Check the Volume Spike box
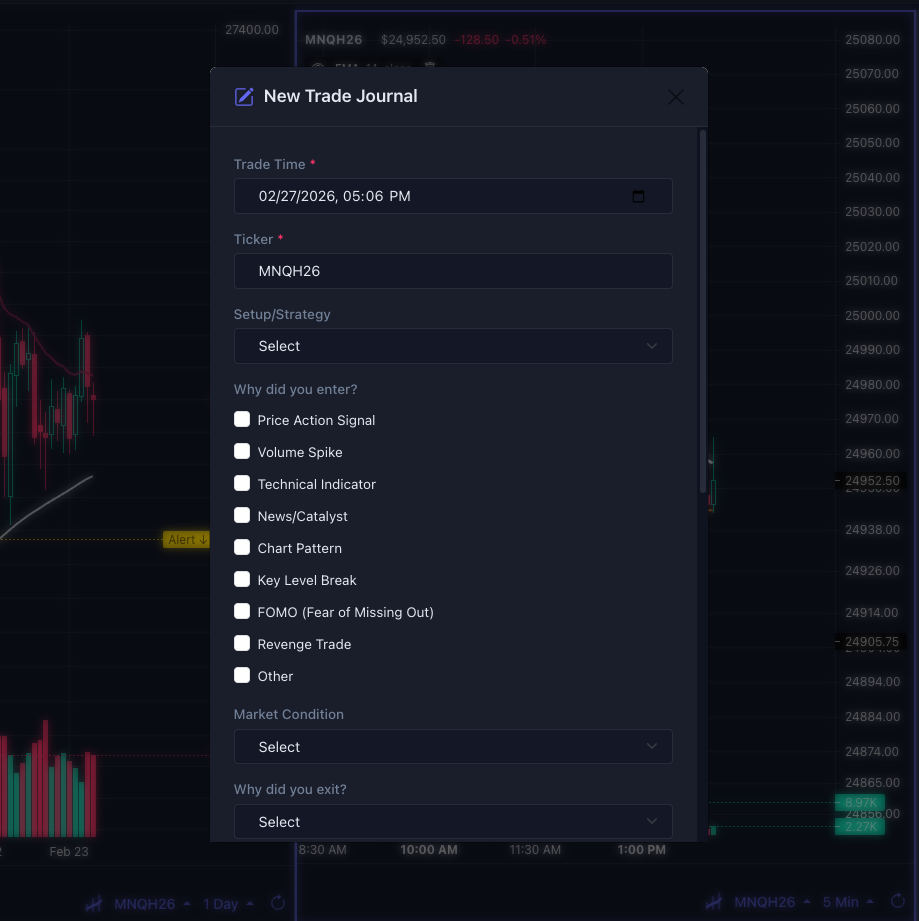919x921 pixels. [x=242, y=451]
